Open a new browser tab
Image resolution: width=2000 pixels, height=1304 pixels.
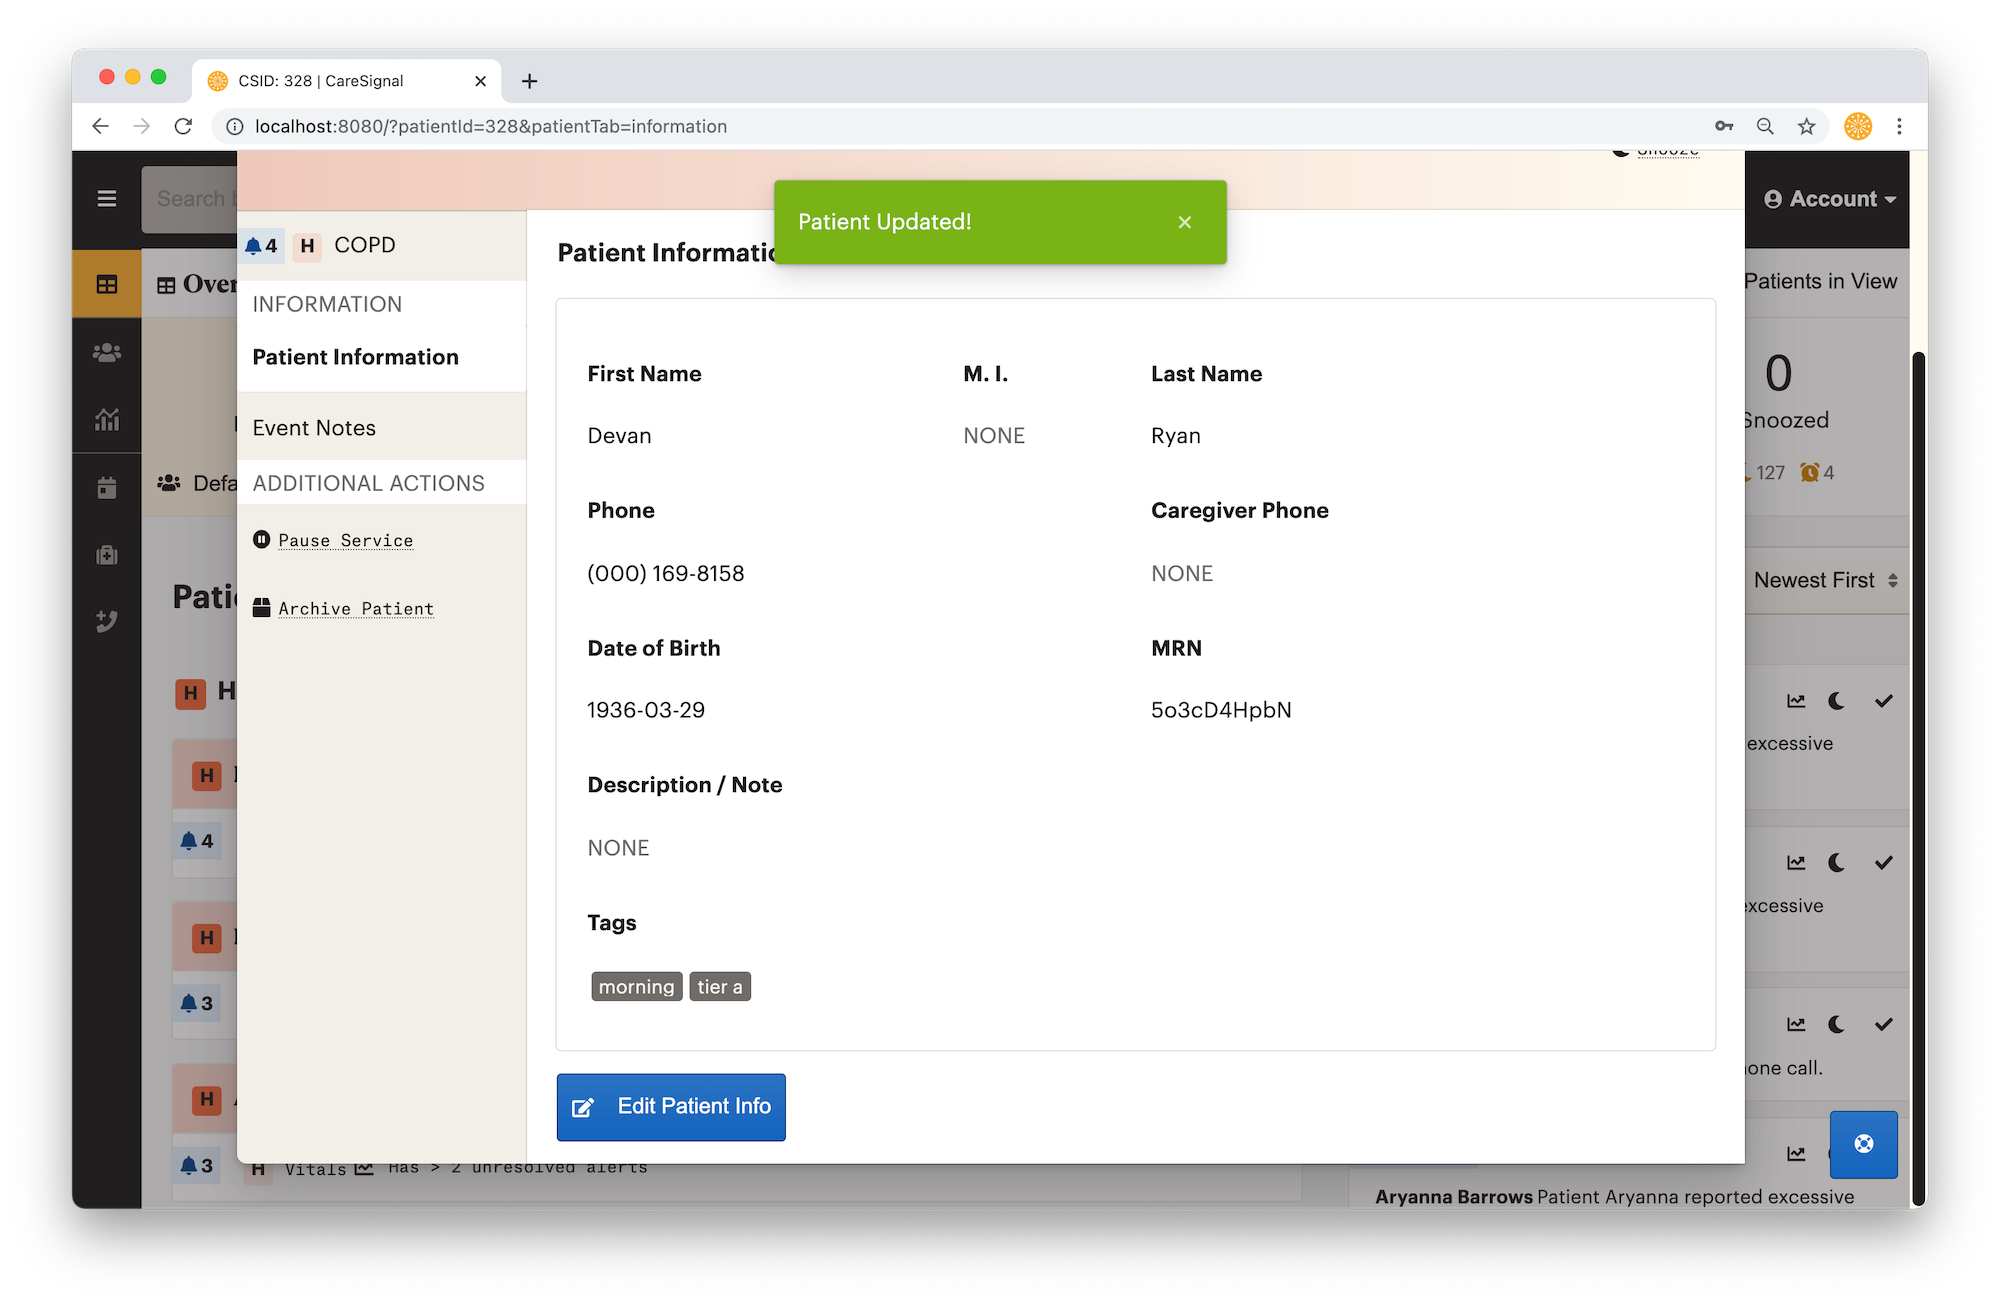coord(530,81)
